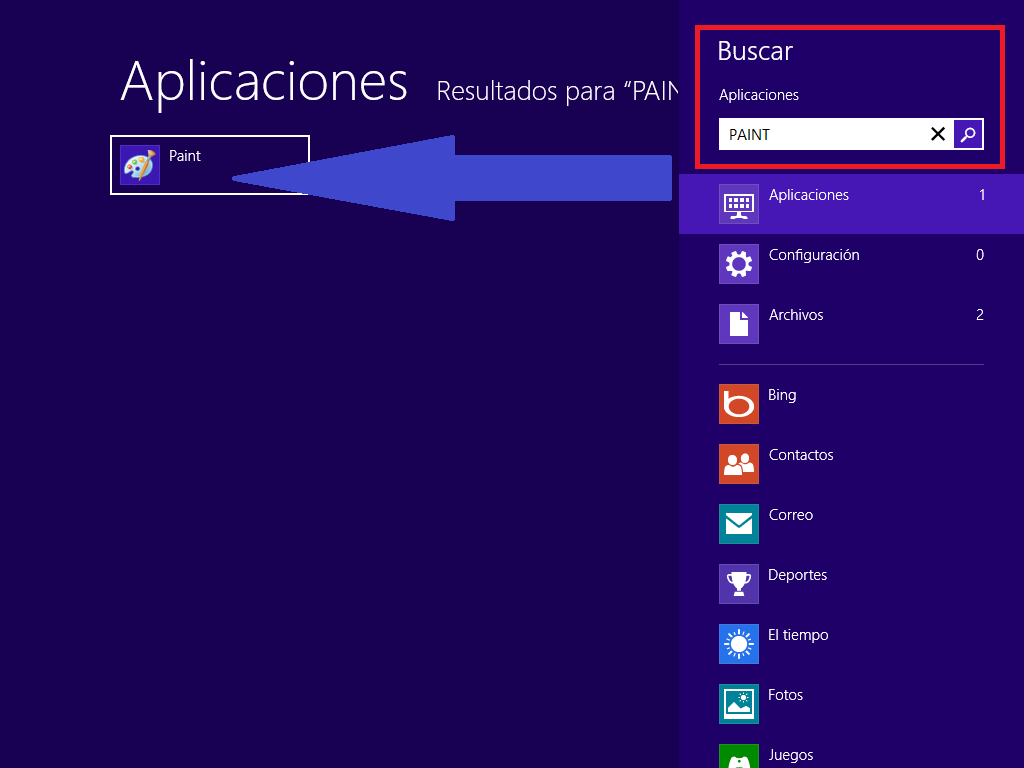The height and width of the screenshot is (768, 1024).
Task: Click the Configuración gear icon
Action: coord(739,264)
